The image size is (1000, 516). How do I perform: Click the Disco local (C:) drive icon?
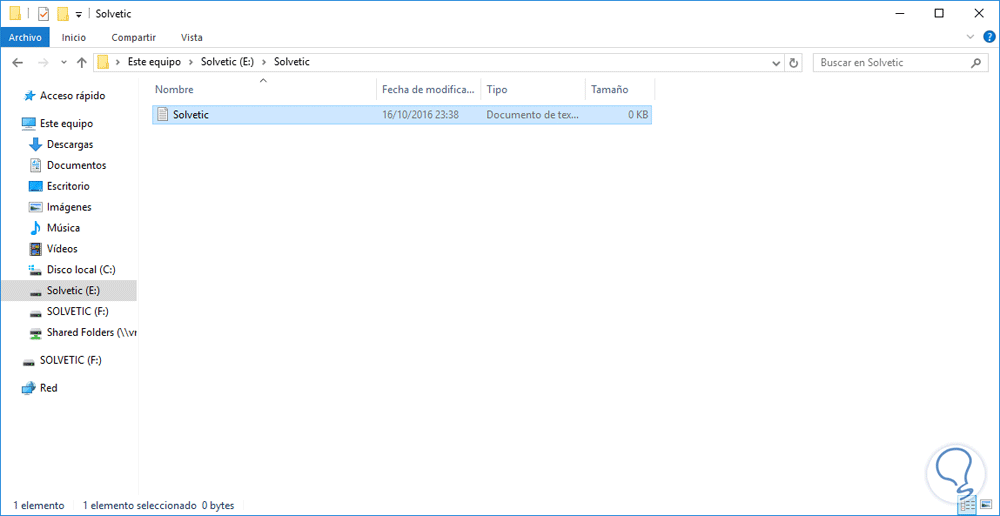(36, 270)
